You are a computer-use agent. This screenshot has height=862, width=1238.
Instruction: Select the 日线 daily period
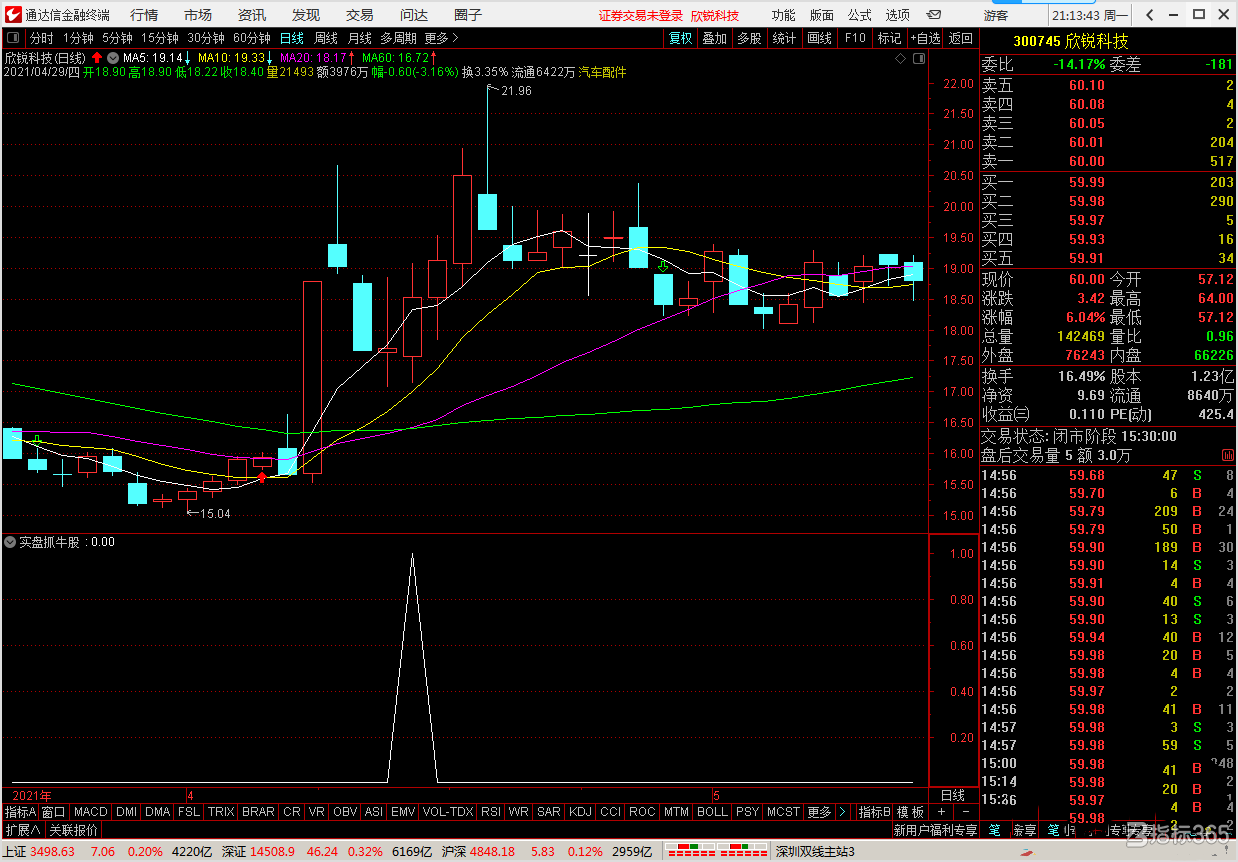click(292, 38)
